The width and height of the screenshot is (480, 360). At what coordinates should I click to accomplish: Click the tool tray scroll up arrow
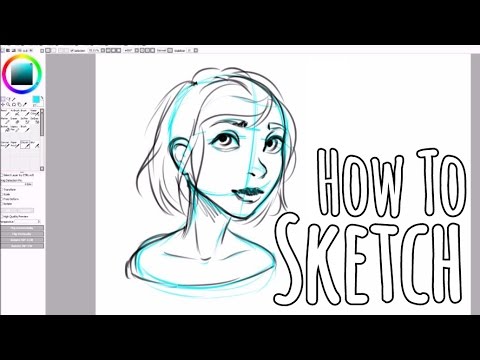tap(42, 111)
